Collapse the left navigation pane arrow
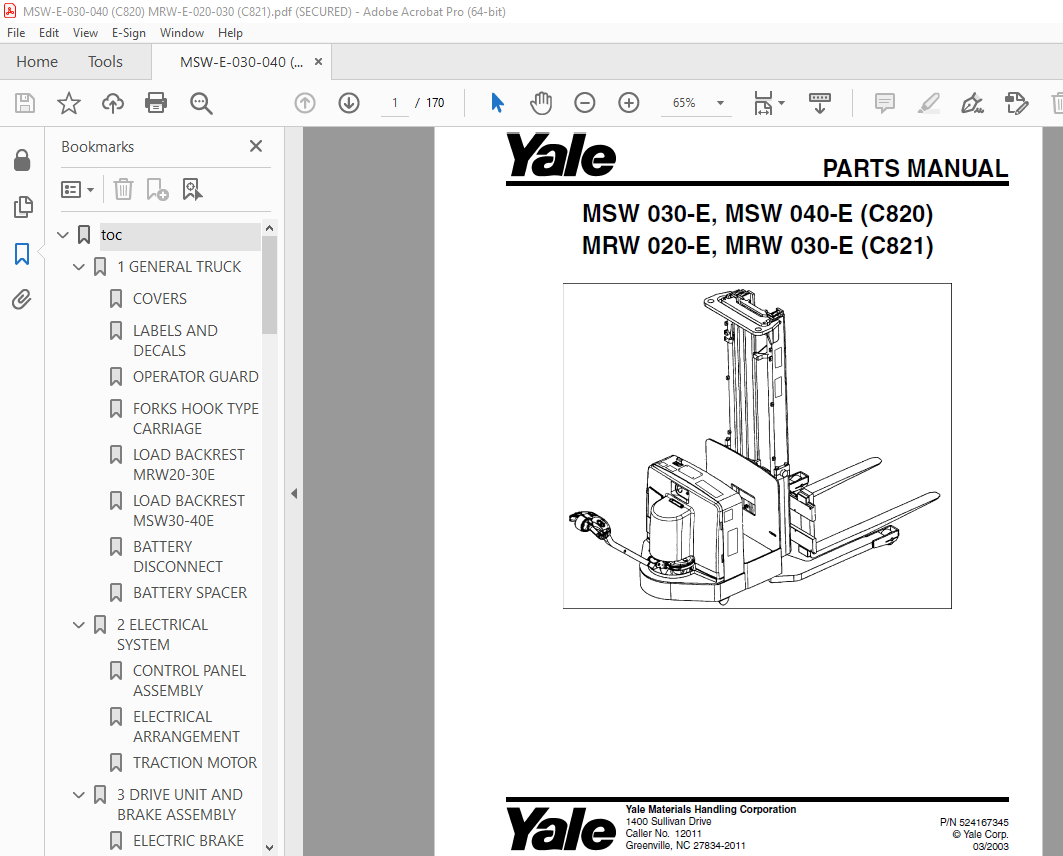 (294, 493)
